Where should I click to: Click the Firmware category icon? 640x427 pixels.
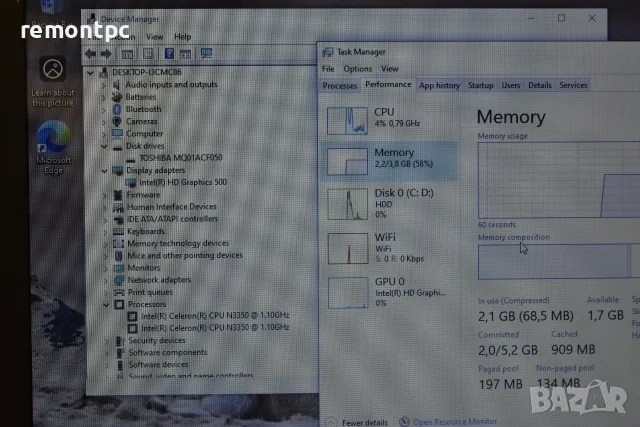tap(118, 195)
